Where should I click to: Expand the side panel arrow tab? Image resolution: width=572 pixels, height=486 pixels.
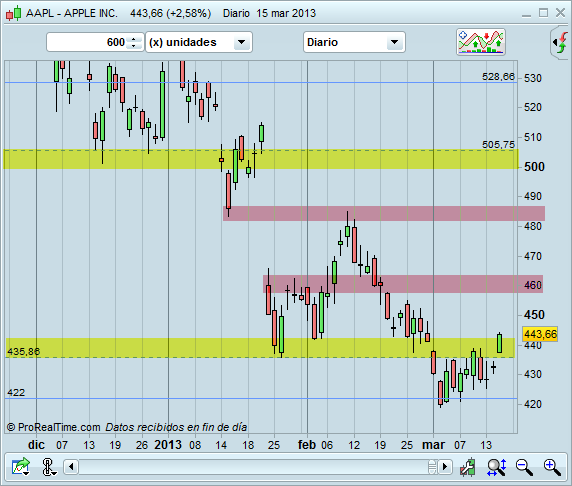tap(561, 42)
